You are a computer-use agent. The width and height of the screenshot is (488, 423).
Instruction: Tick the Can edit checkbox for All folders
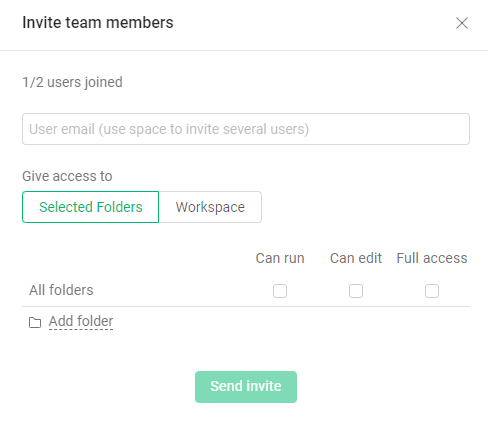click(x=356, y=291)
